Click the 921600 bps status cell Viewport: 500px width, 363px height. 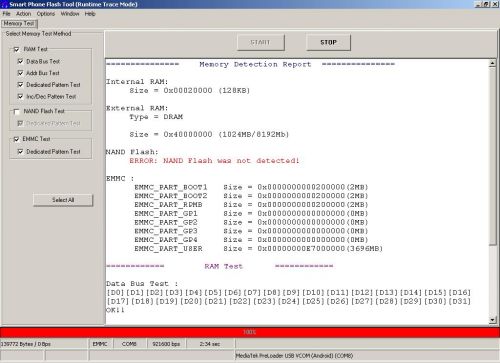click(166, 344)
